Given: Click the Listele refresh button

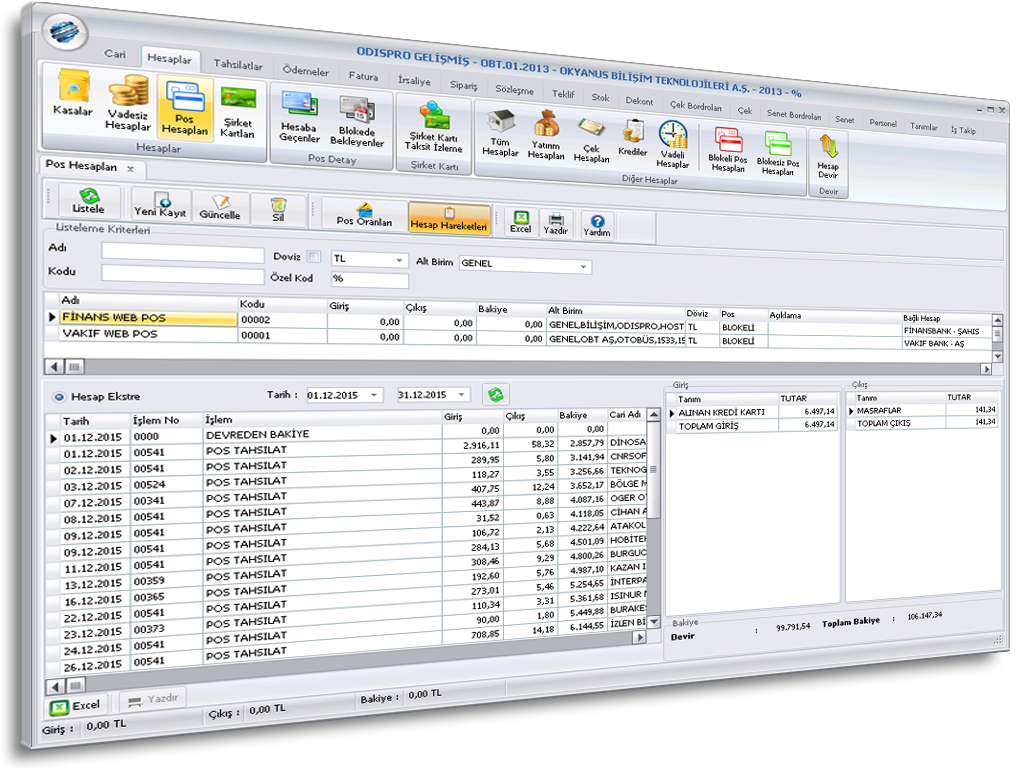Looking at the screenshot, I should tap(89, 202).
